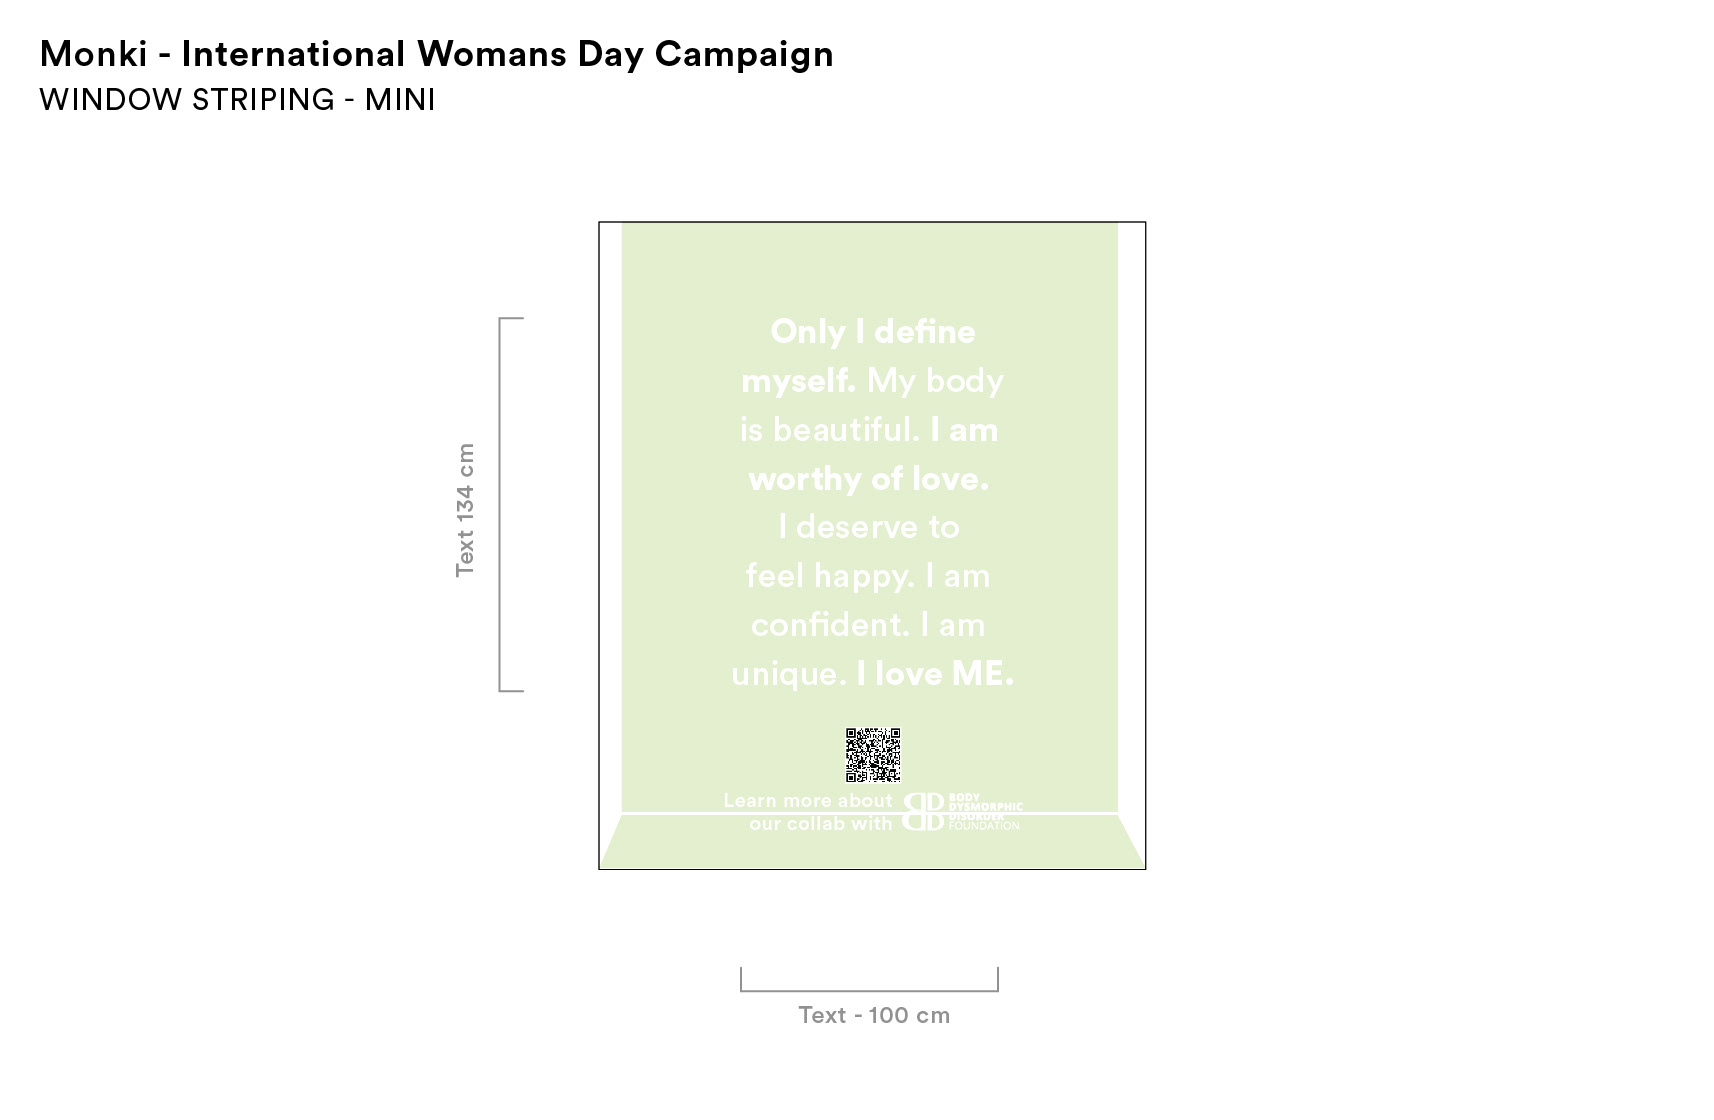Viewport: 1714px width, 1120px height.
Task: Click the 'worthy of love.' line
Action: (869, 479)
